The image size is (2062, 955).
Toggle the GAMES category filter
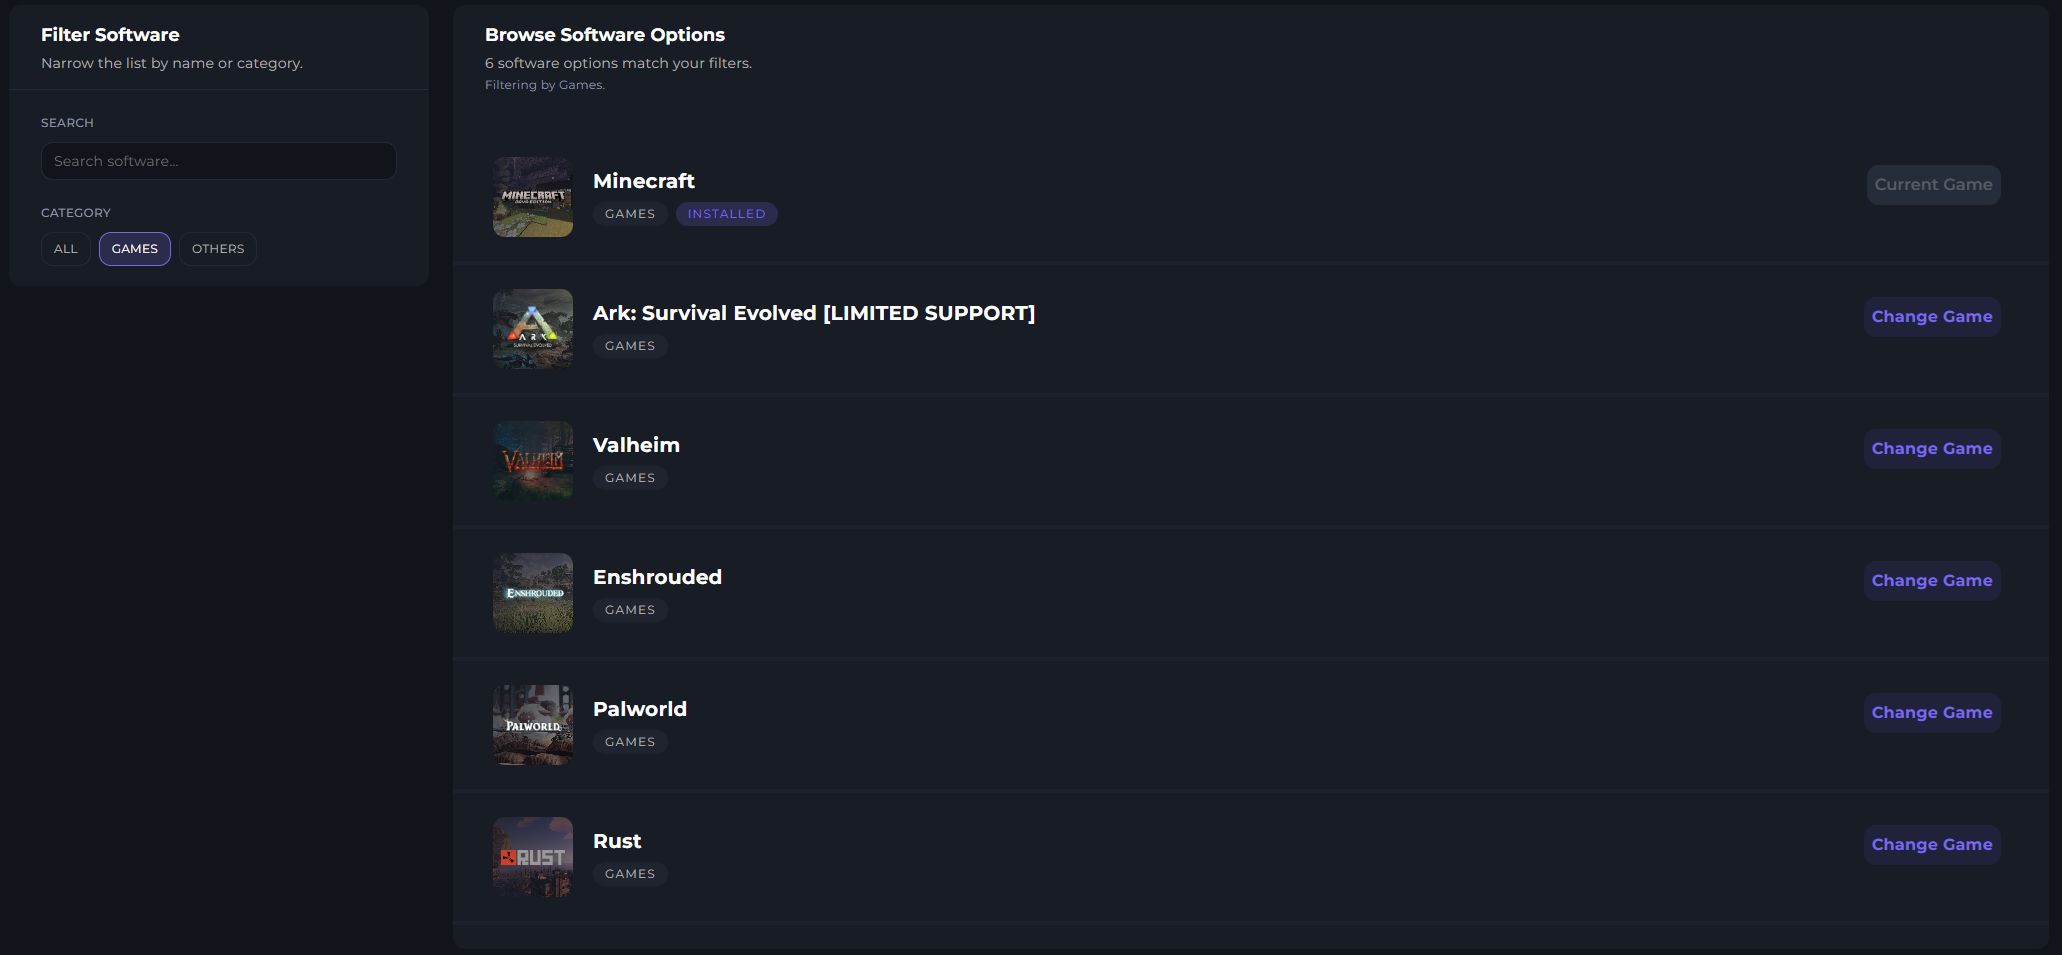click(x=135, y=249)
